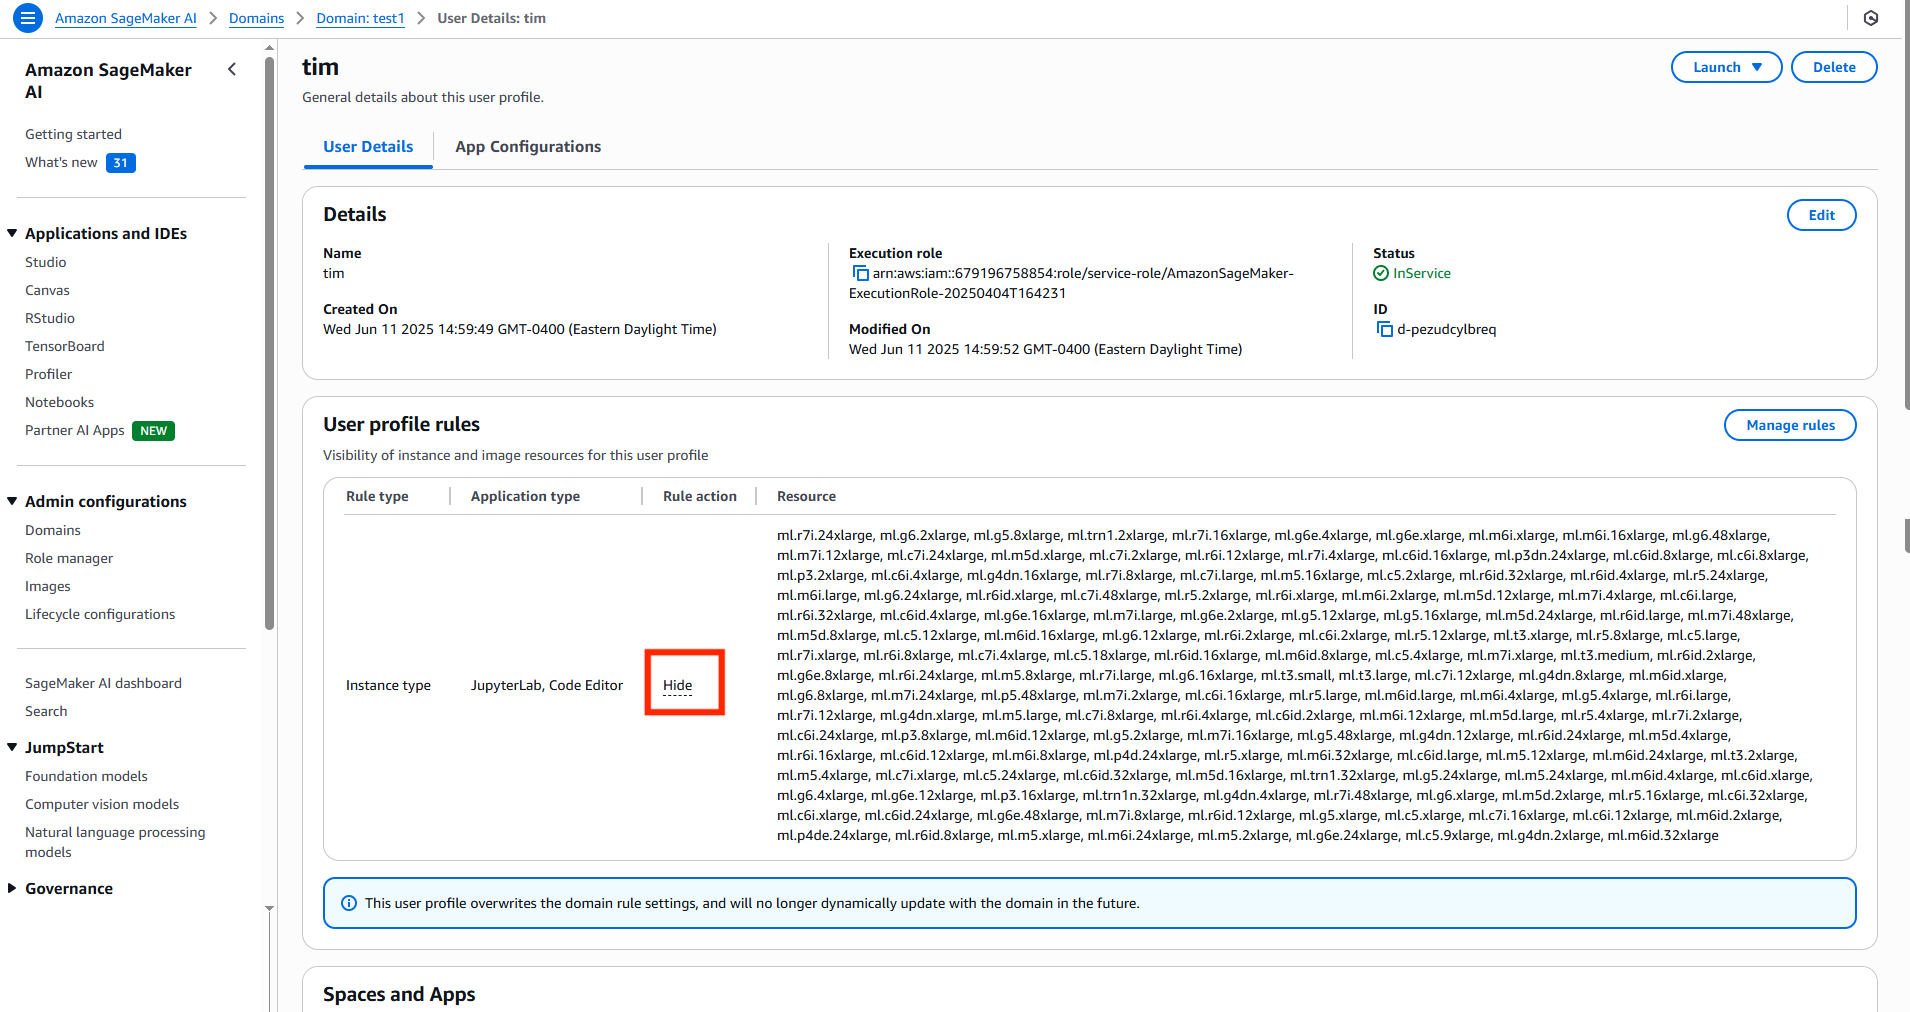Click the Rule type column header
The width and height of the screenshot is (1910, 1012).
tap(377, 496)
